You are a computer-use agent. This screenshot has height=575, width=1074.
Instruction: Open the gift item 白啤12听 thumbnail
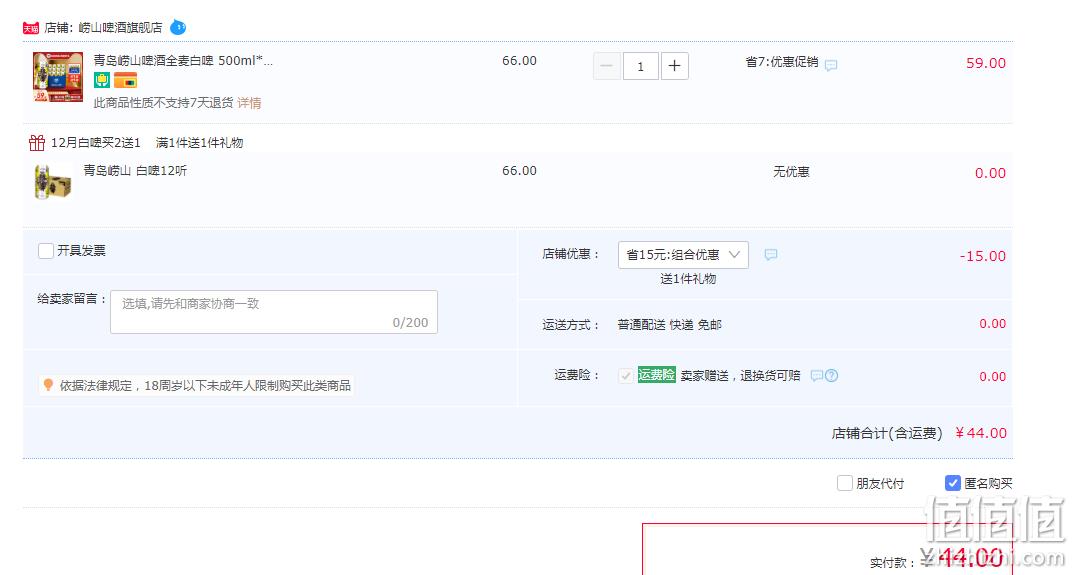click(x=53, y=182)
